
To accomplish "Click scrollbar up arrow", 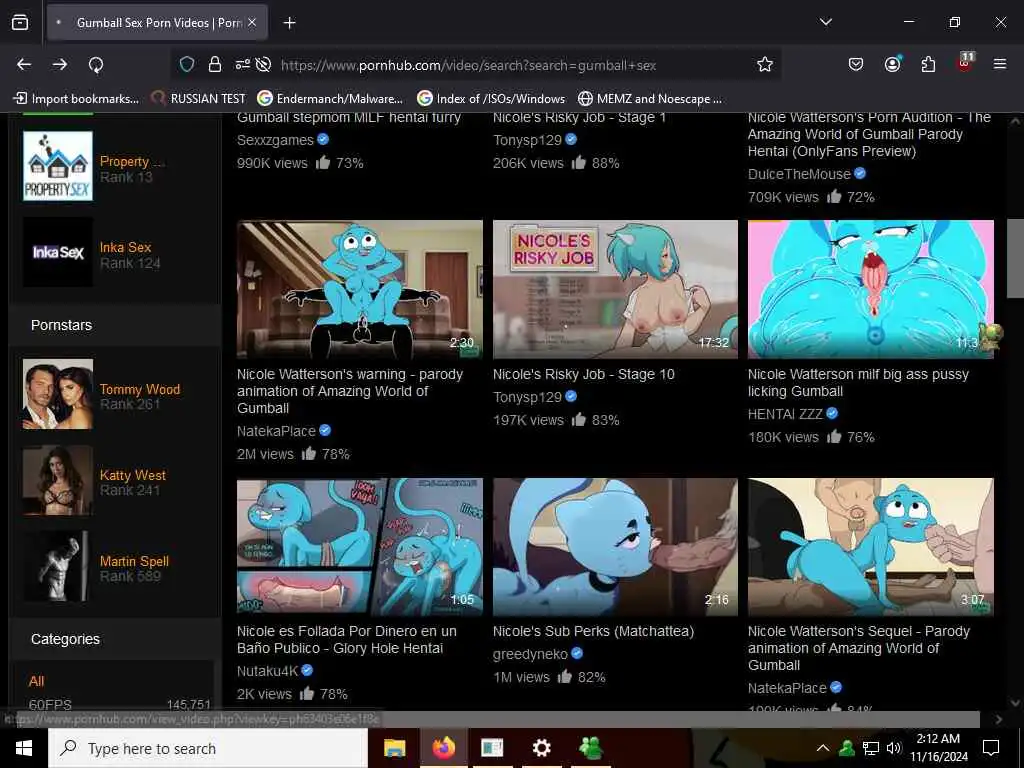I will coord(1015,121).
